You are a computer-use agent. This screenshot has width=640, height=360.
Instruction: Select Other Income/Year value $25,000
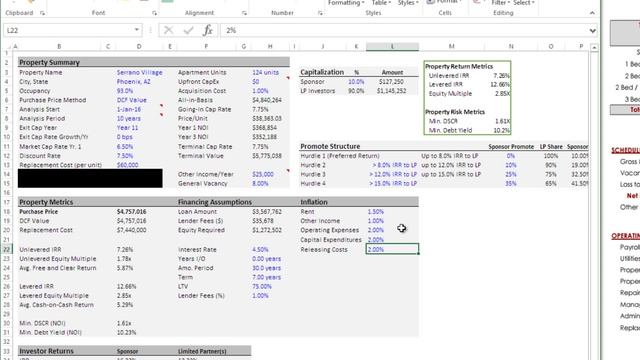click(x=263, y=174)
